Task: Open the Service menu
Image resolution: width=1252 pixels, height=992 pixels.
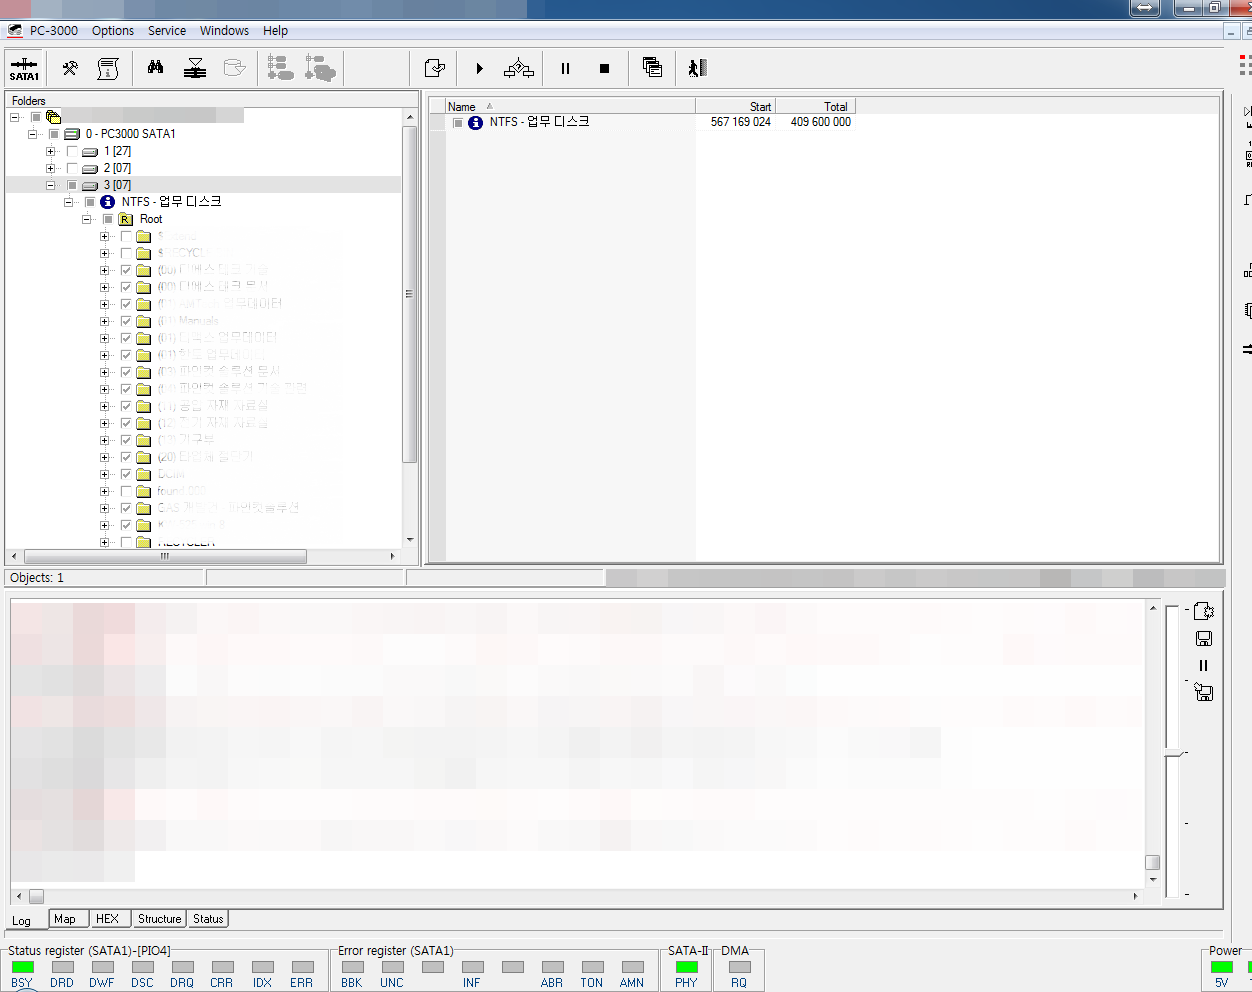Action: coord(167,31)
